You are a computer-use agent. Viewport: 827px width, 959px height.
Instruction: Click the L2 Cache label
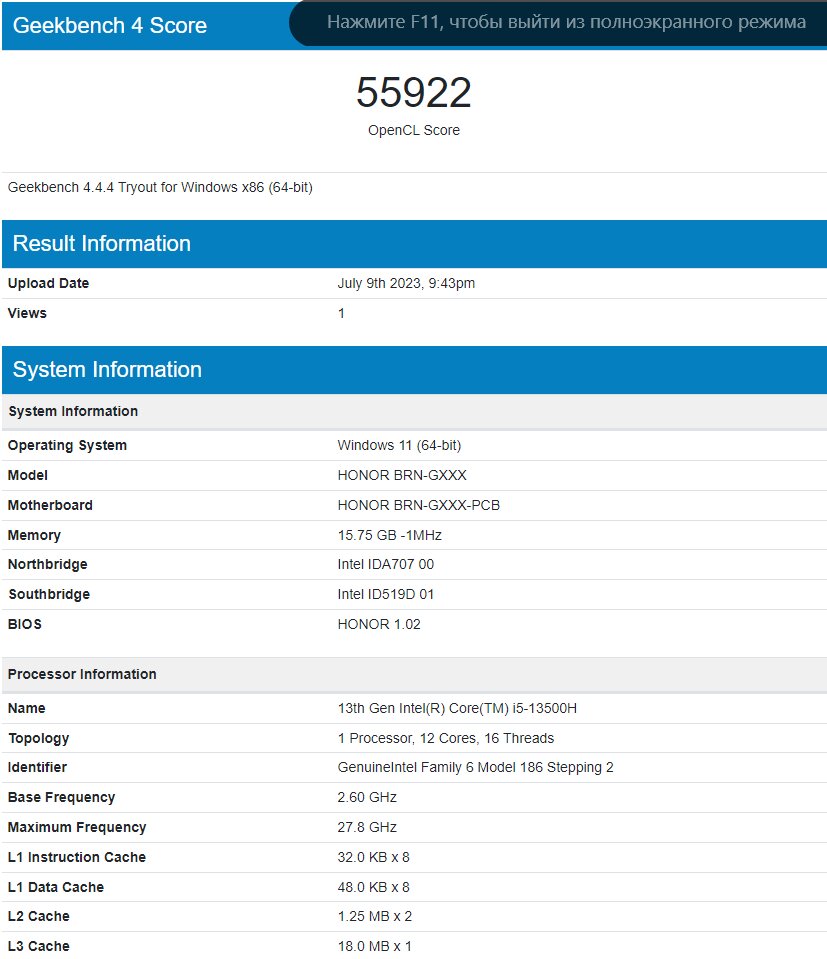[x=39, y=916]
